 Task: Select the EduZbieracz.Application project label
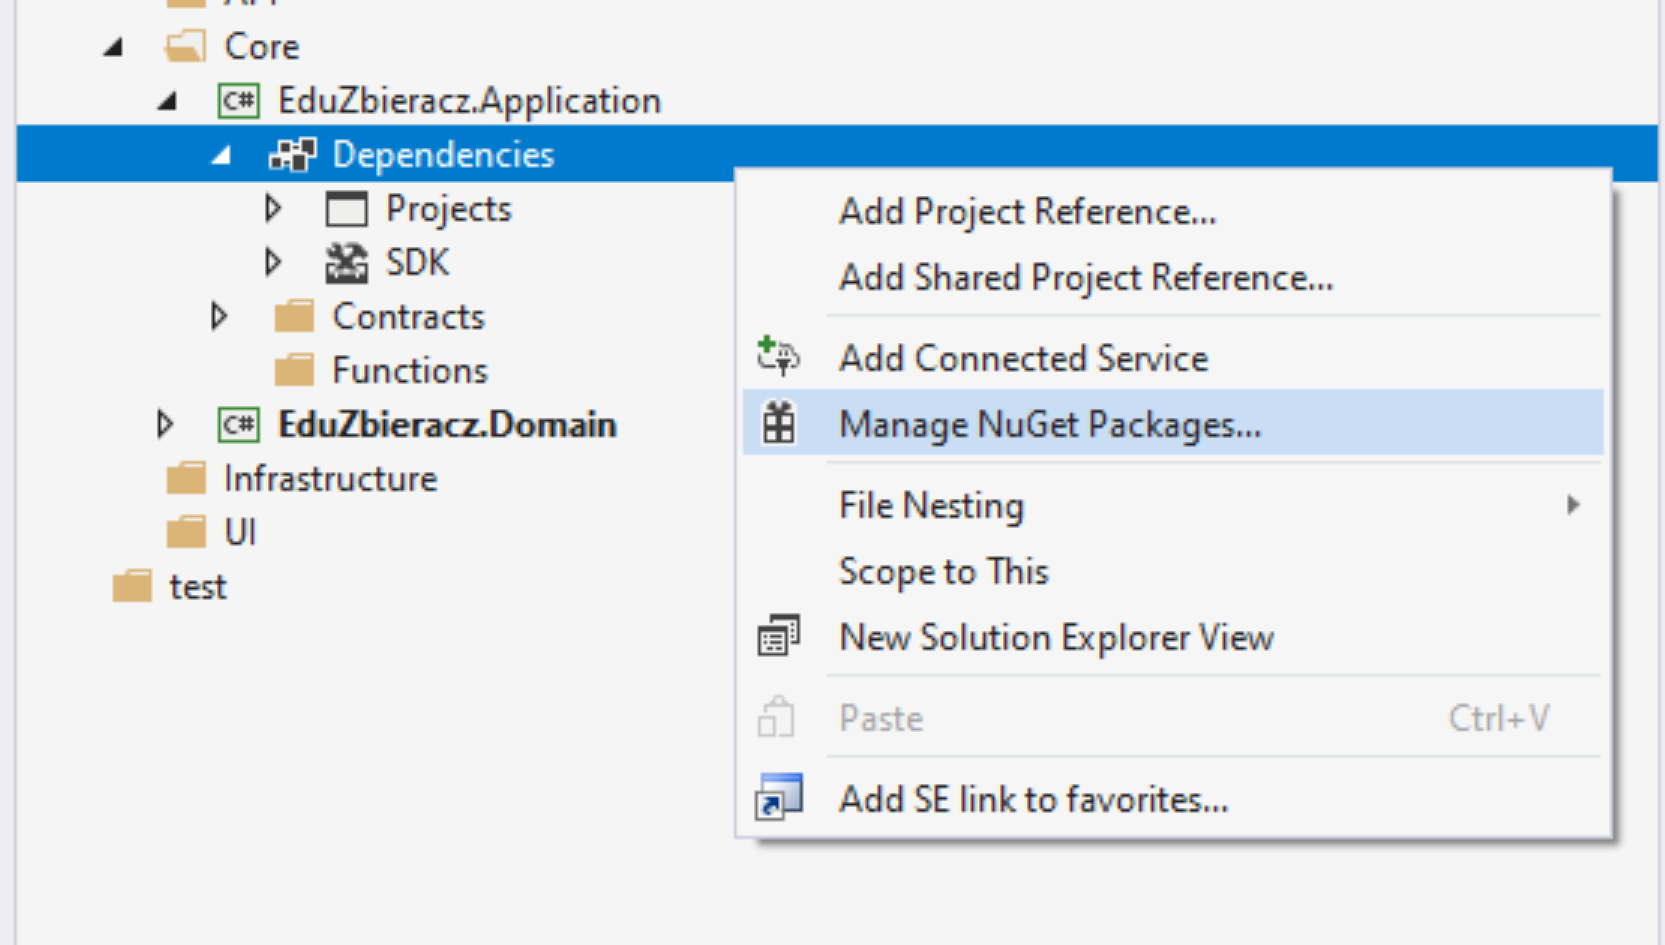469,101
